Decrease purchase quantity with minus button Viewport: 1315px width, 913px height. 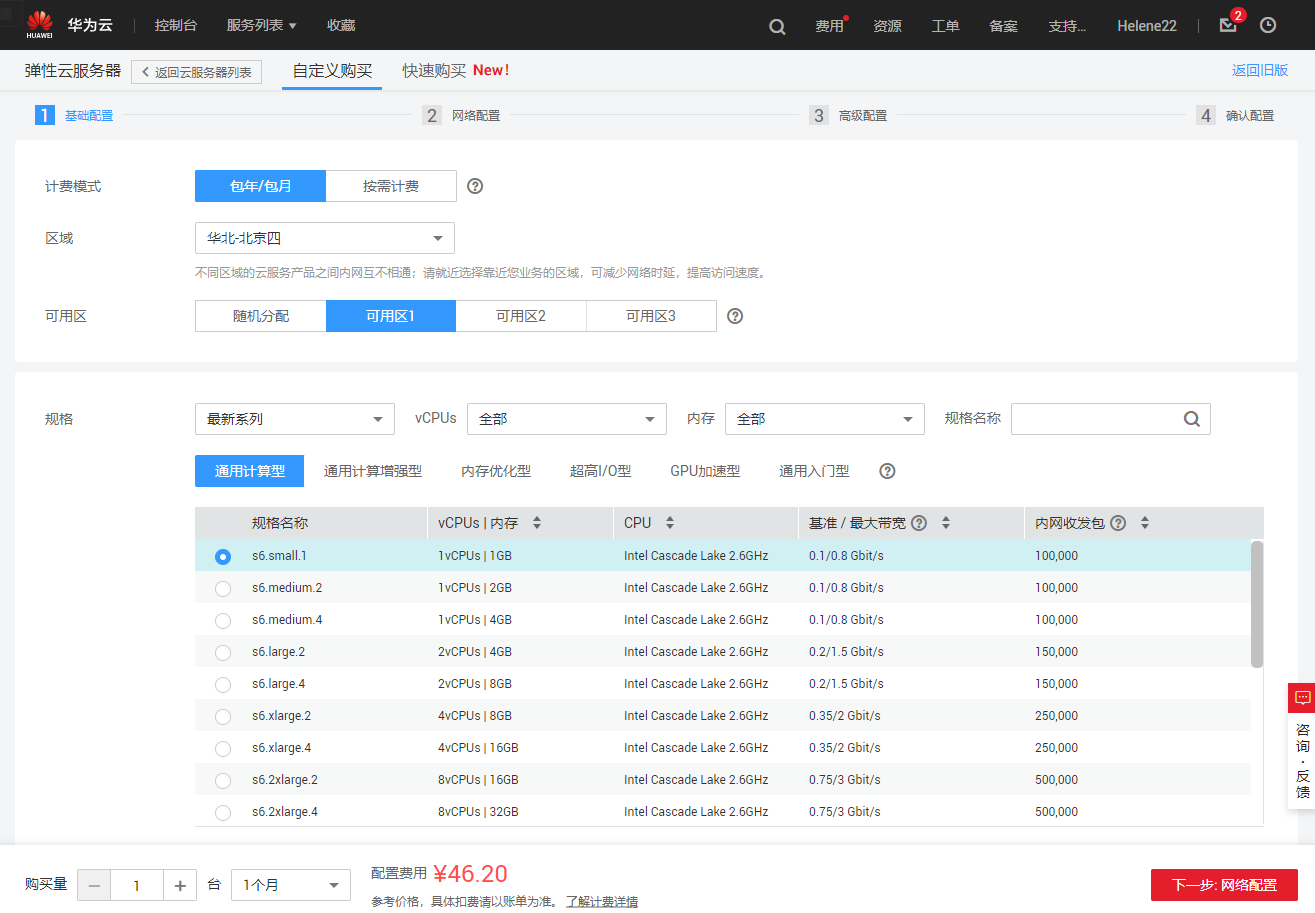click(x=94, y=885)
